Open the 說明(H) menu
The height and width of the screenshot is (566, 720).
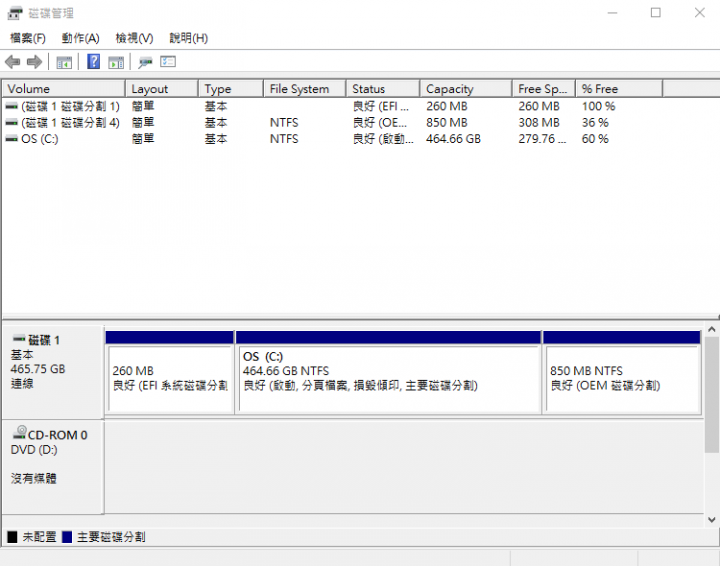point(188,38)
